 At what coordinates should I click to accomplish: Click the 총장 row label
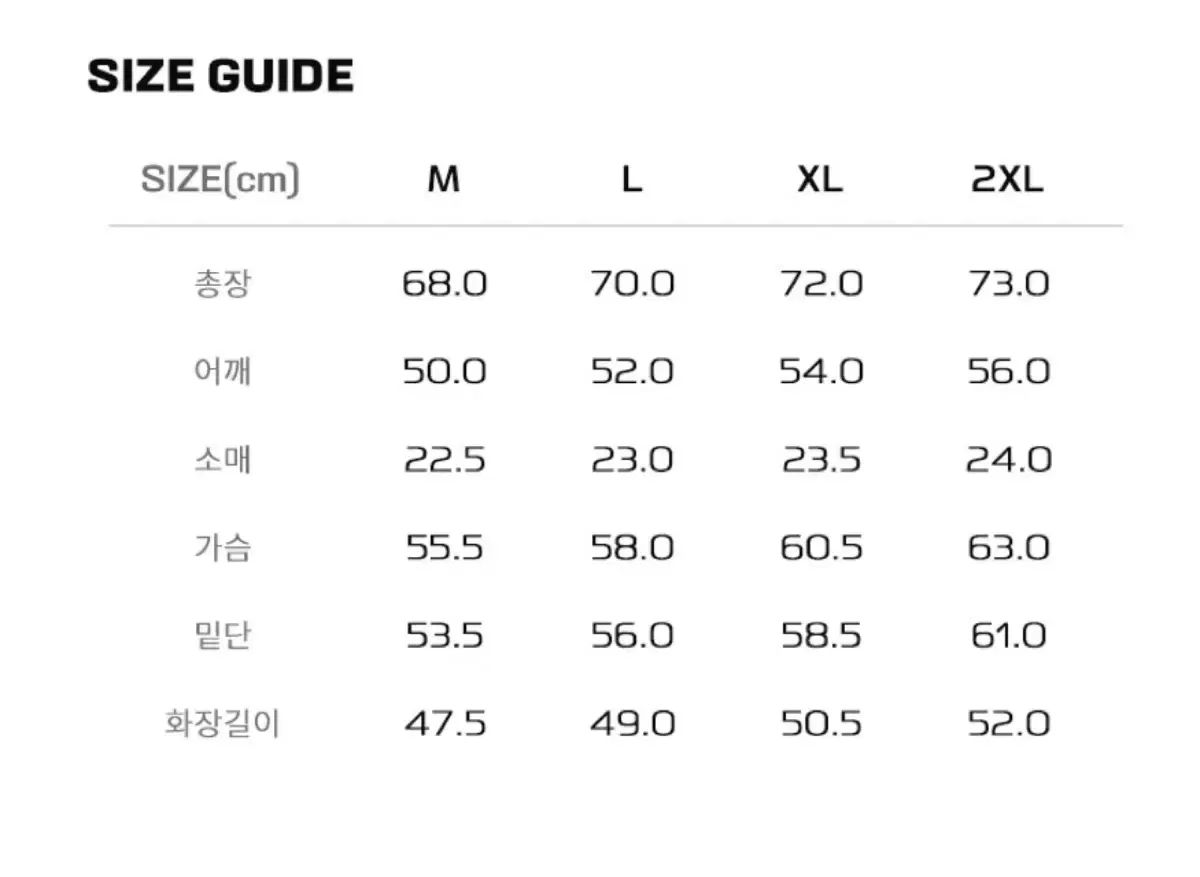(x=222, y=284)
